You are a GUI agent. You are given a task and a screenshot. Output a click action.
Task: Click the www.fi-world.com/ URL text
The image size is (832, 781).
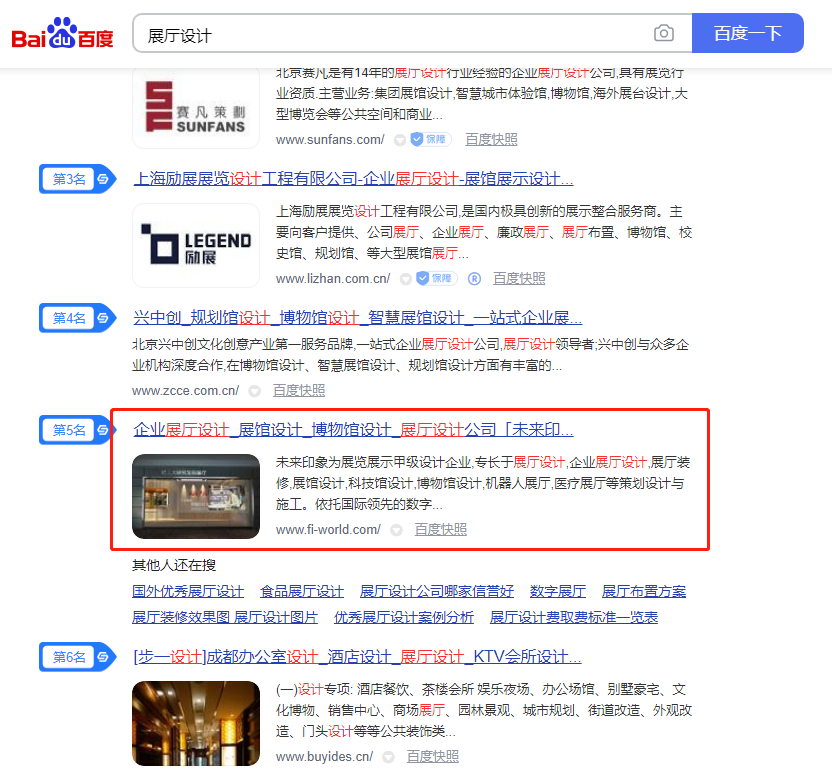328,530
